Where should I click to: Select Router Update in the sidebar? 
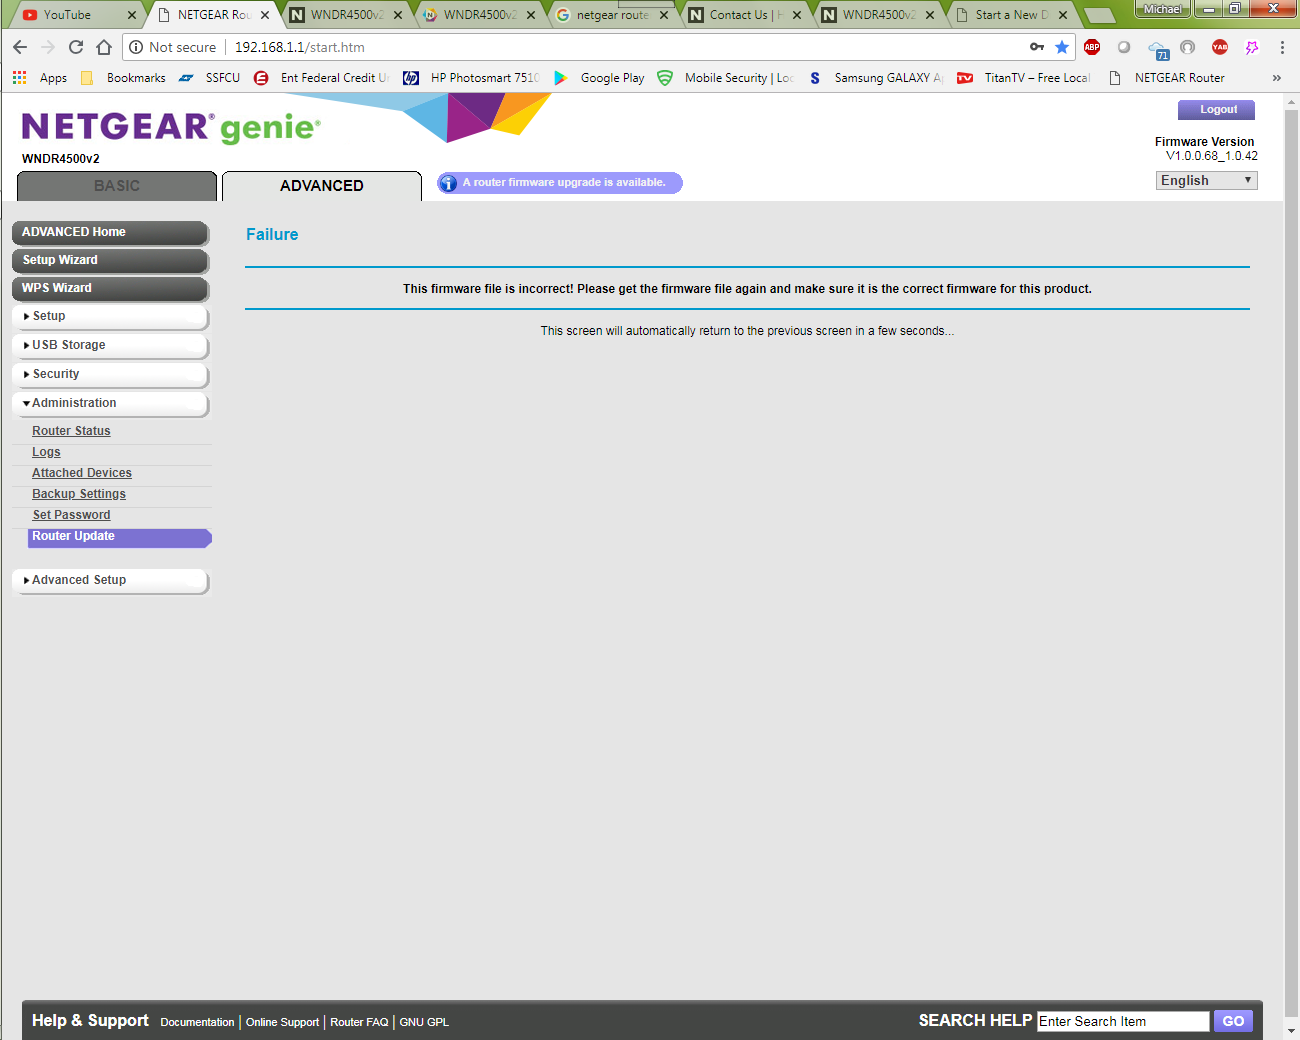tap(121, 537)
